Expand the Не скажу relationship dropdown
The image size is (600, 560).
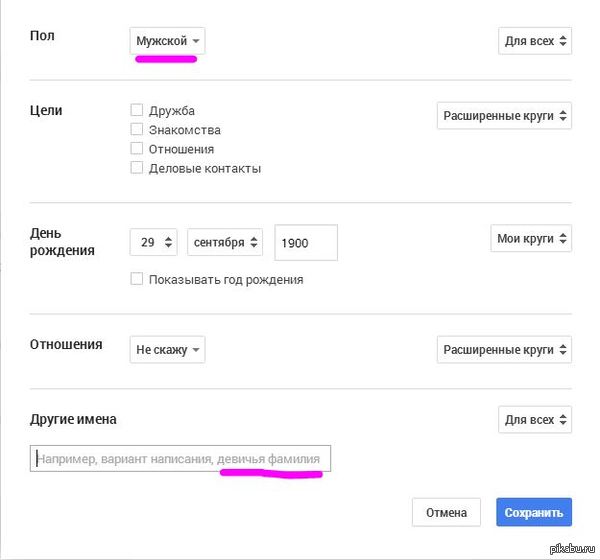[x=168, y=350]
